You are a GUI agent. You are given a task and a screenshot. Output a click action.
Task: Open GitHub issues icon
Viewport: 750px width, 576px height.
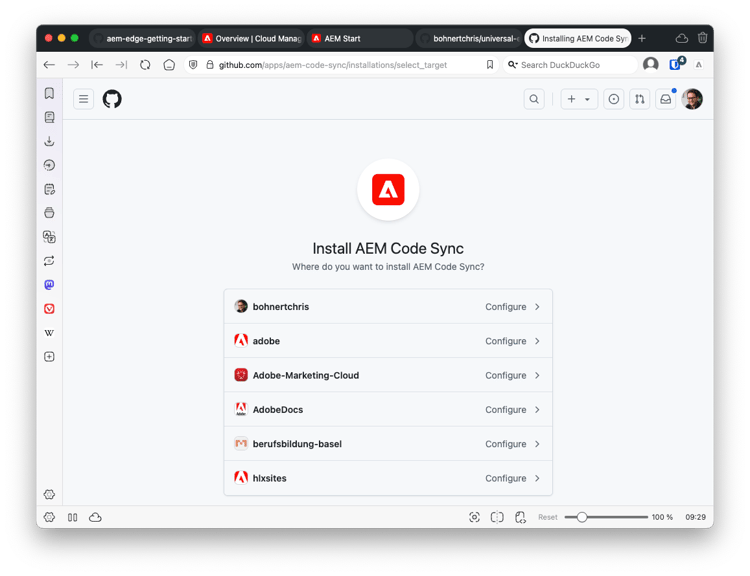614,99
